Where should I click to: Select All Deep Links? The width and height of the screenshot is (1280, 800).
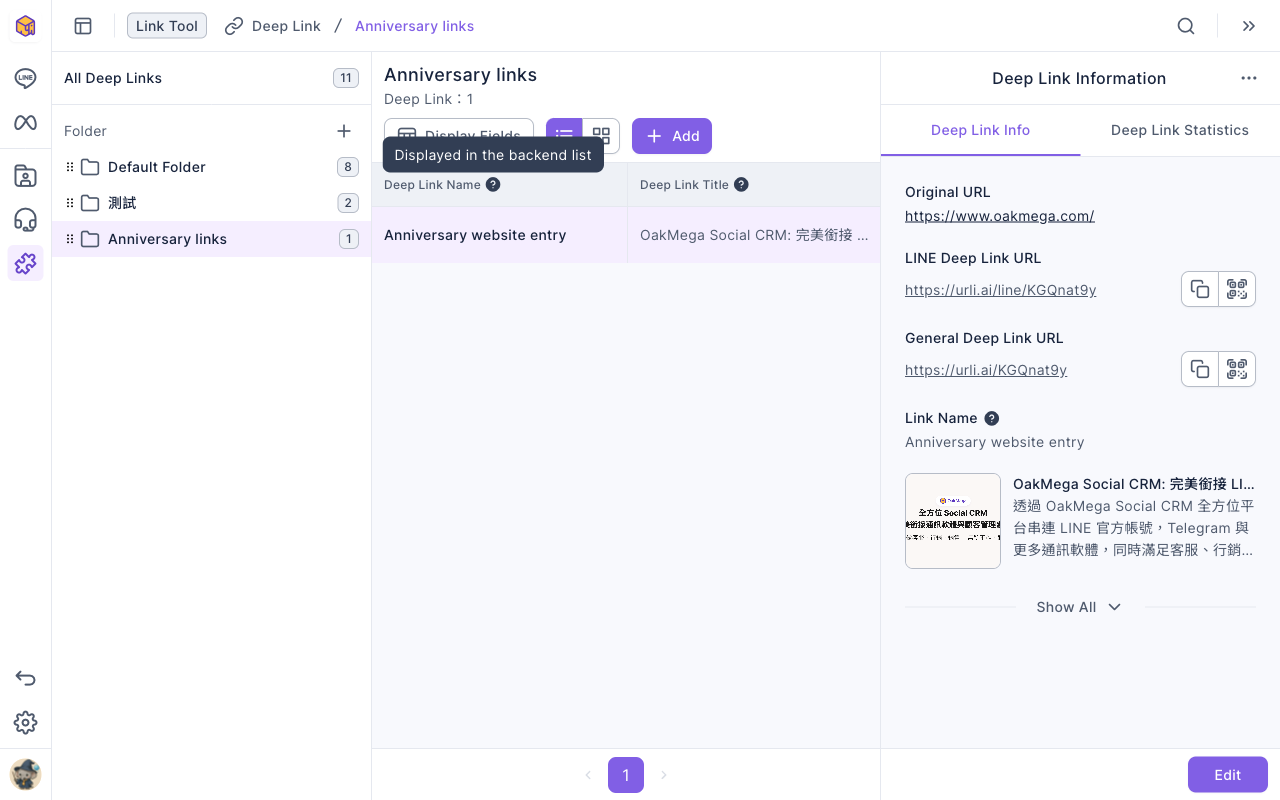pos(211,78)
